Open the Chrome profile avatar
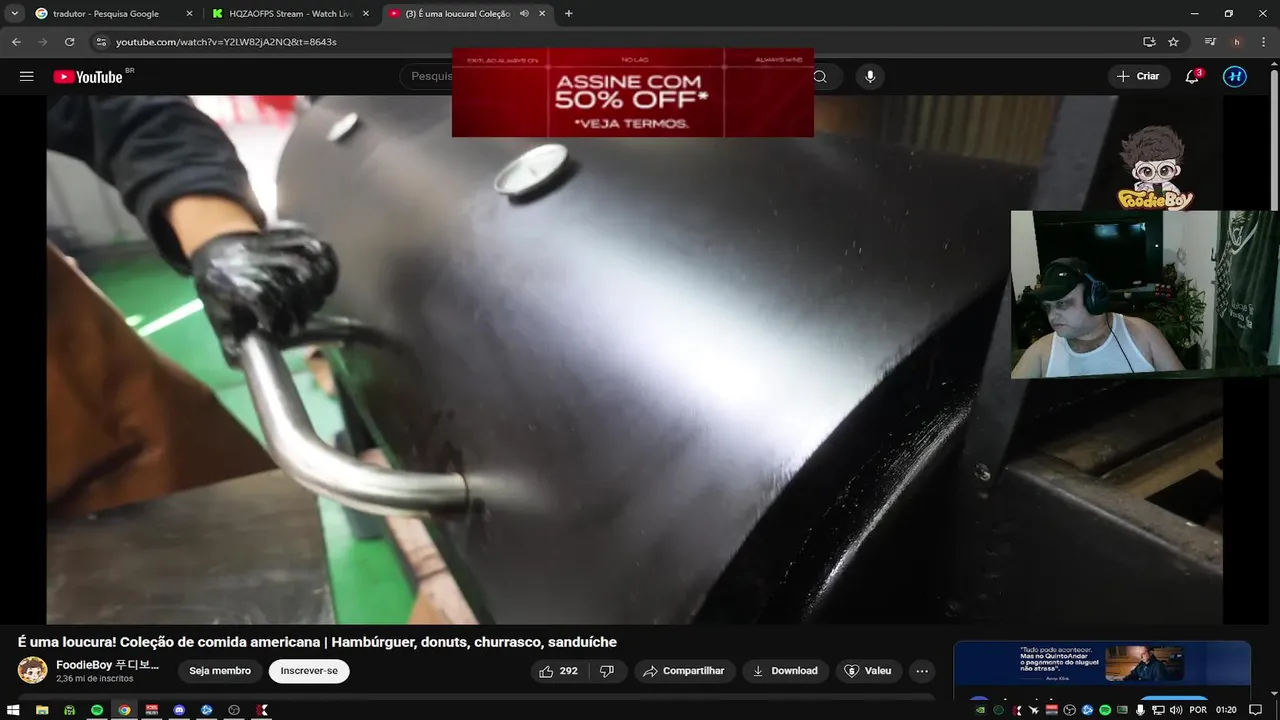 tap(1237, 42)
